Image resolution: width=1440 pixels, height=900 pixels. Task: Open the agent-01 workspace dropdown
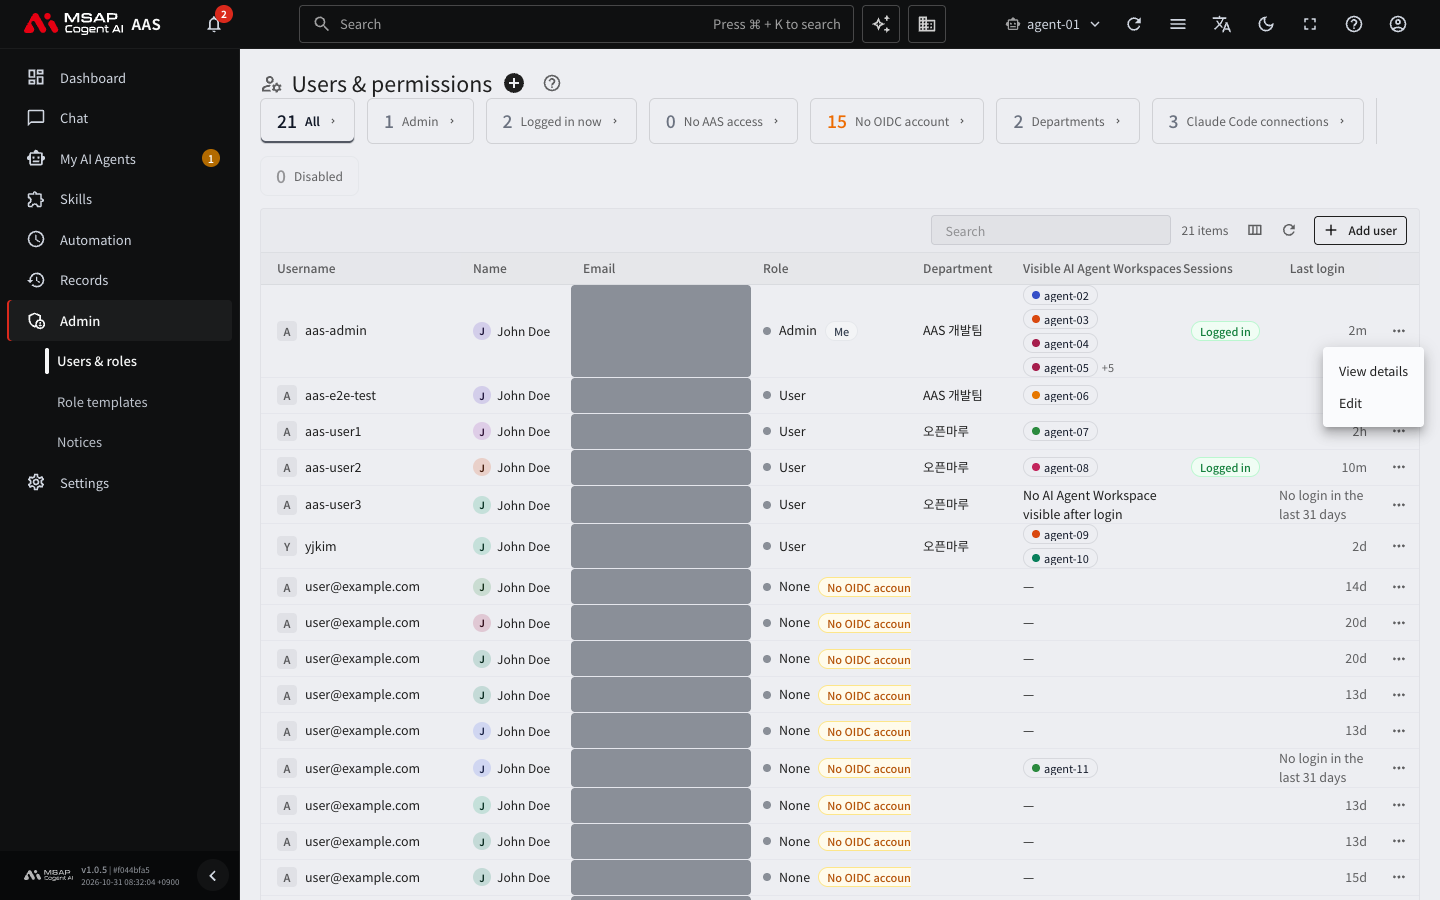click(x=1053, y=24)
